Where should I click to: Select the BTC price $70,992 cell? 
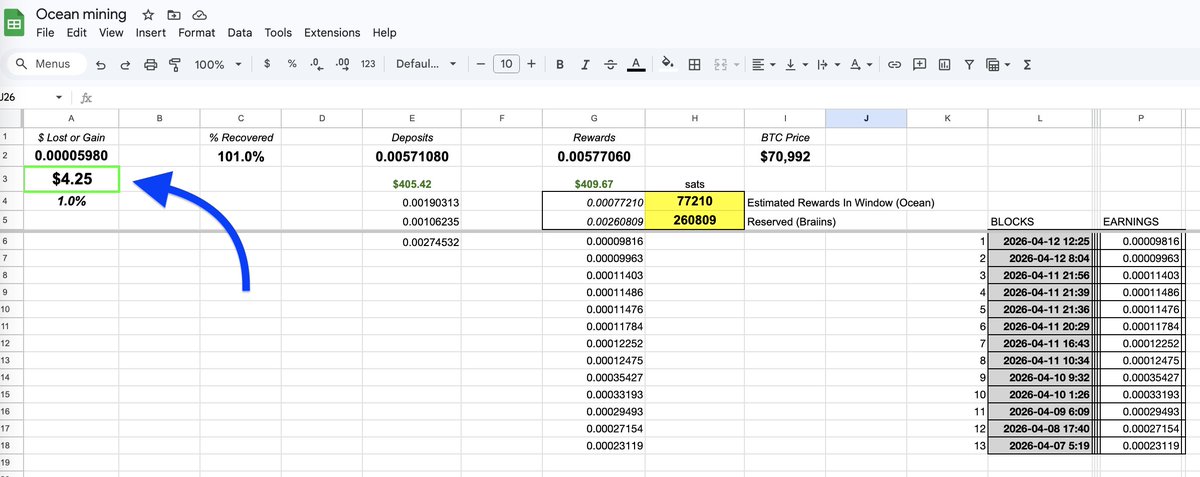point(785,157)
